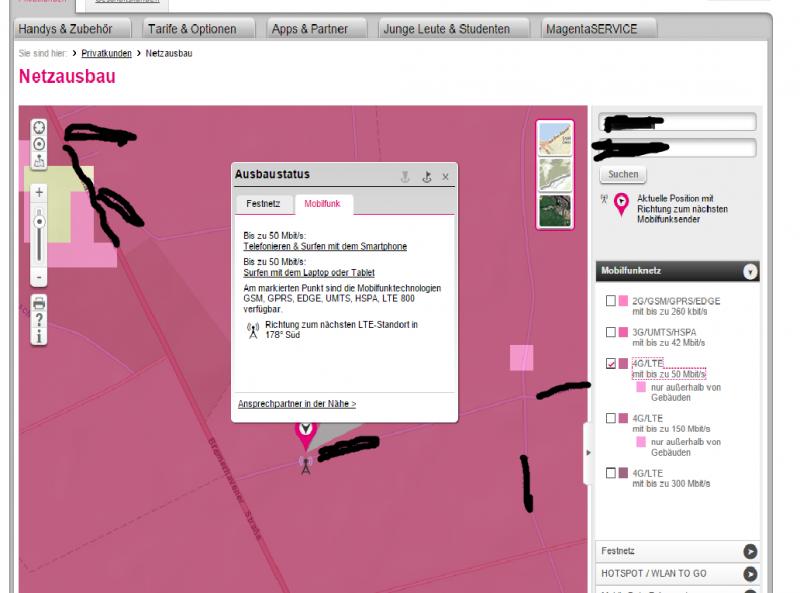
Task: Switch to the Festnetz tab in Ausbaustatus
Action: tap(263, 204)
